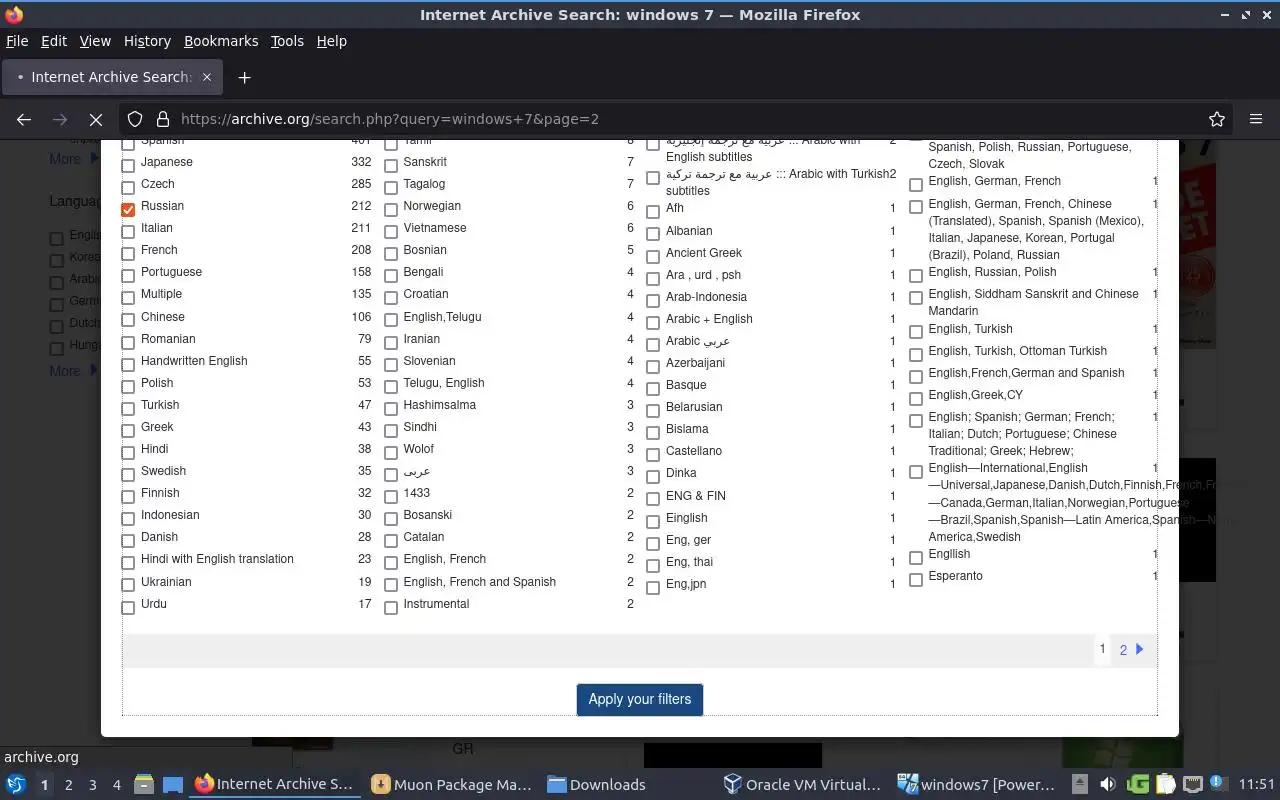Close the Internet Archive Search tab
This screenshot has height=800, width=1280.
207,77
